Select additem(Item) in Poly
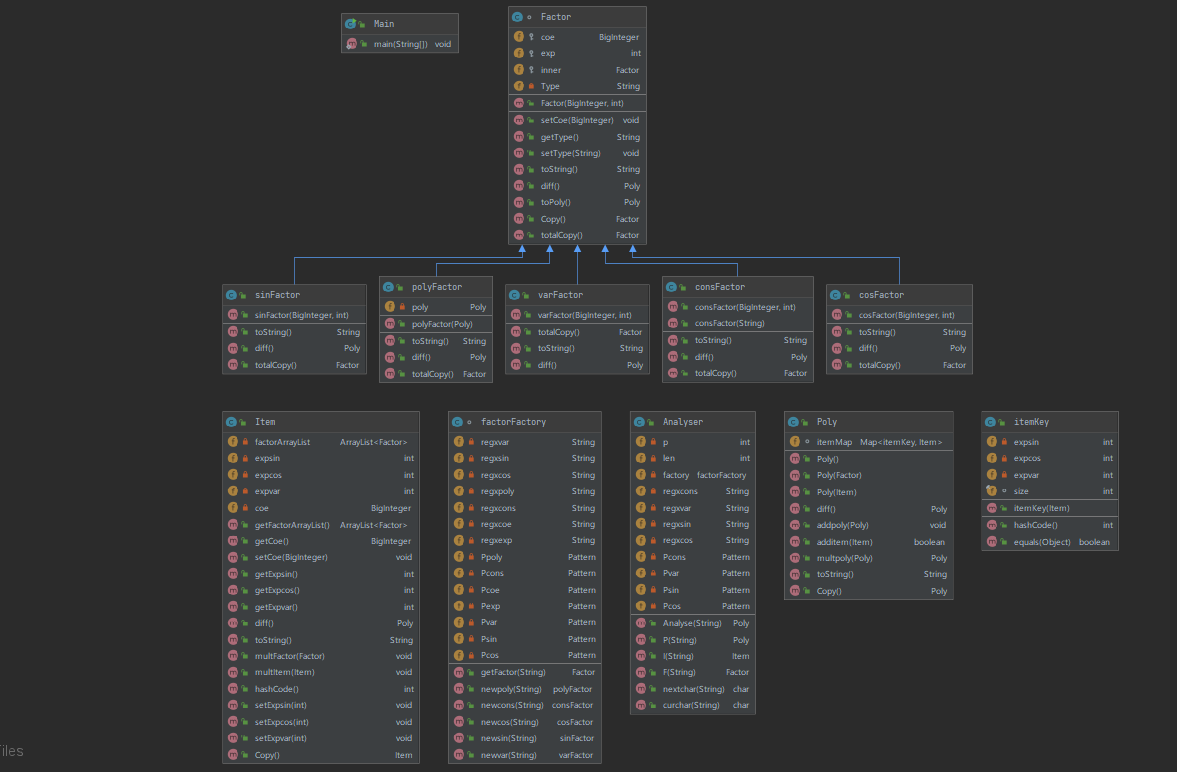Image resolution: width=1177 pixels, height=772 pixels. (868, 541)
